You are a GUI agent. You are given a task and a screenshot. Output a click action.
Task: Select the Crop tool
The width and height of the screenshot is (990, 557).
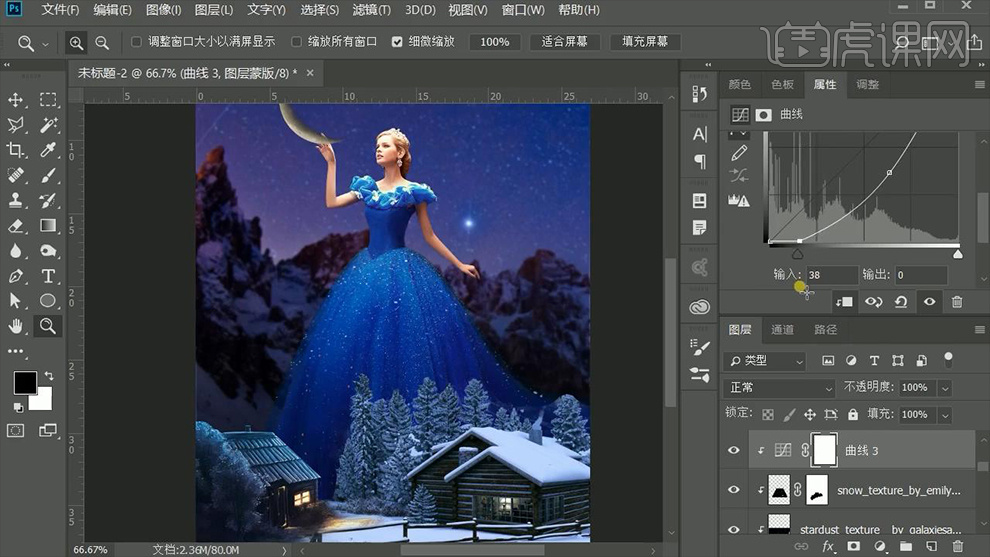click(16, 150)
